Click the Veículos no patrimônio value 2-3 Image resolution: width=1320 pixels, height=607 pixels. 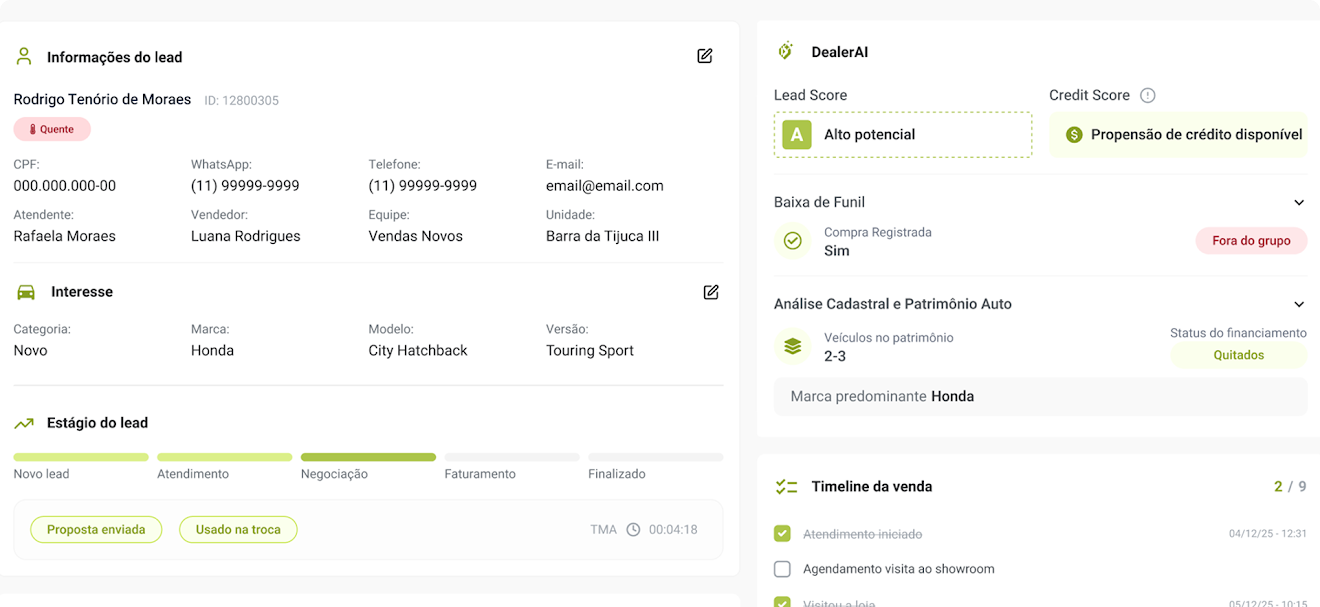click(x=835, y=356)
